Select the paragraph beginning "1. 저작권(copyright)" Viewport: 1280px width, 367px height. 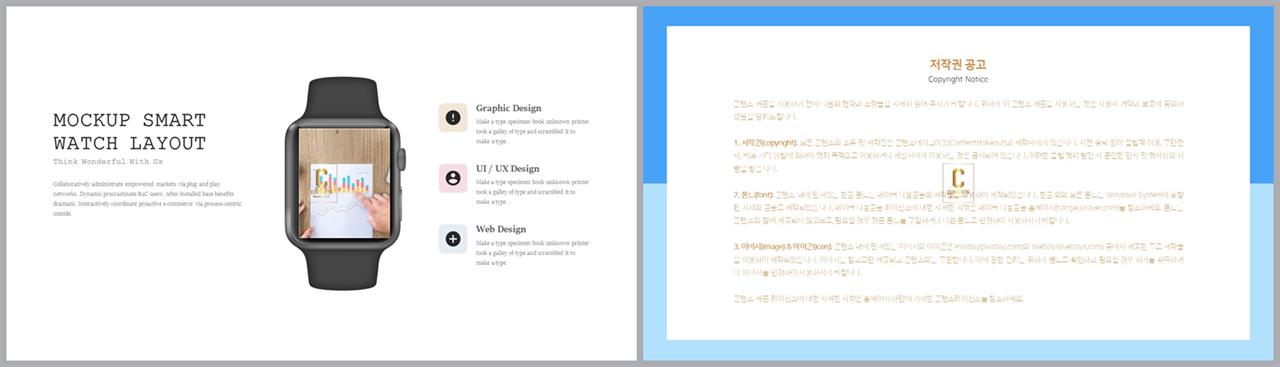tap(957, 156)
